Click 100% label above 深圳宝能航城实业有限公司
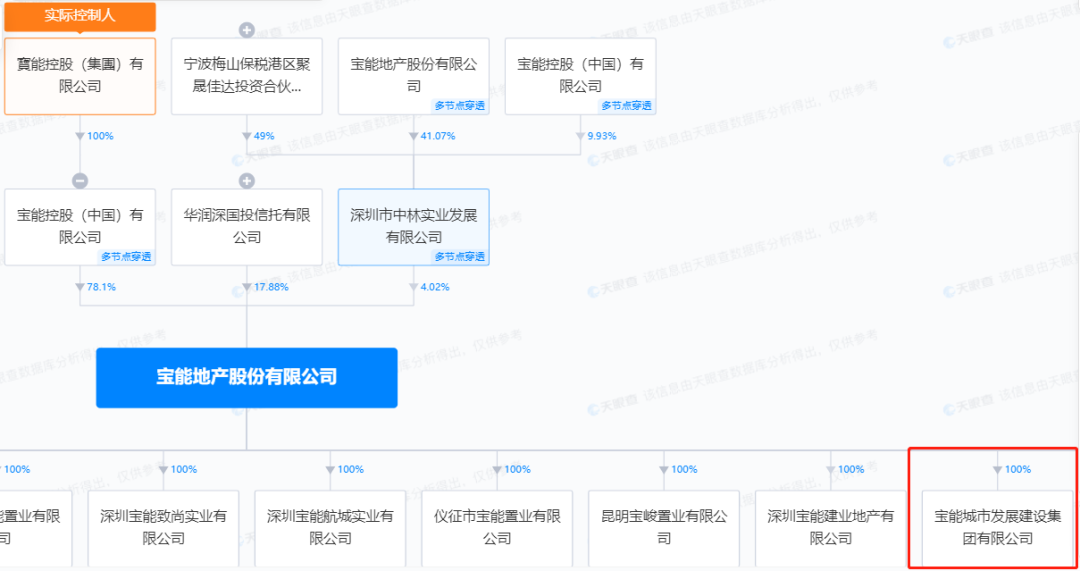The image size is (1080, 571). coord(351,469)
